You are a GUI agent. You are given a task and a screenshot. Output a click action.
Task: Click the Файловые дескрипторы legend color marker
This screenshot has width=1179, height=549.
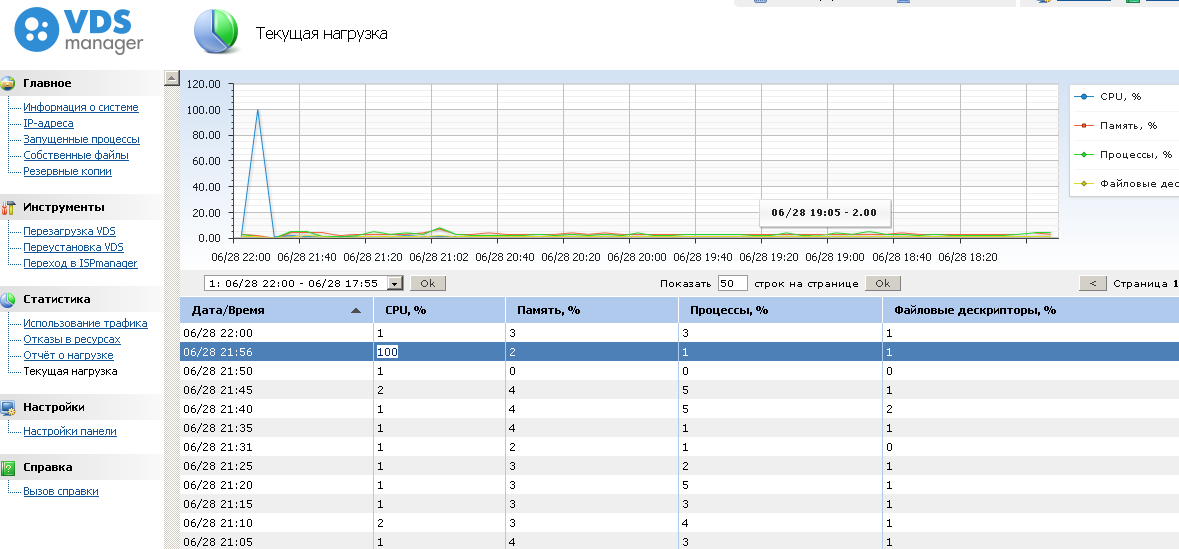[1085, 184]
